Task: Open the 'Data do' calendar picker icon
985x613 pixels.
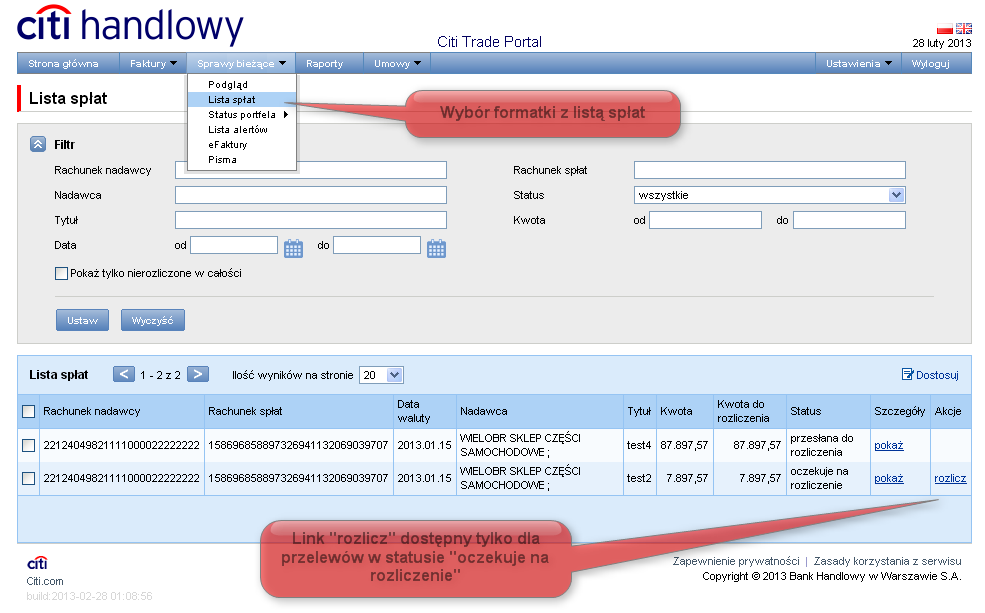Action: [x=437, y=249]
